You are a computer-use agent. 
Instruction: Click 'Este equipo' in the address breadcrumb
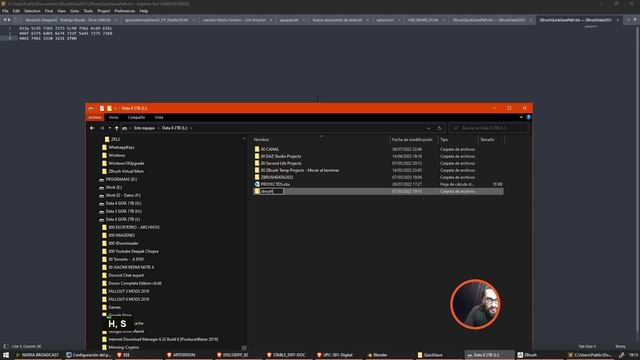coord(144,128)
